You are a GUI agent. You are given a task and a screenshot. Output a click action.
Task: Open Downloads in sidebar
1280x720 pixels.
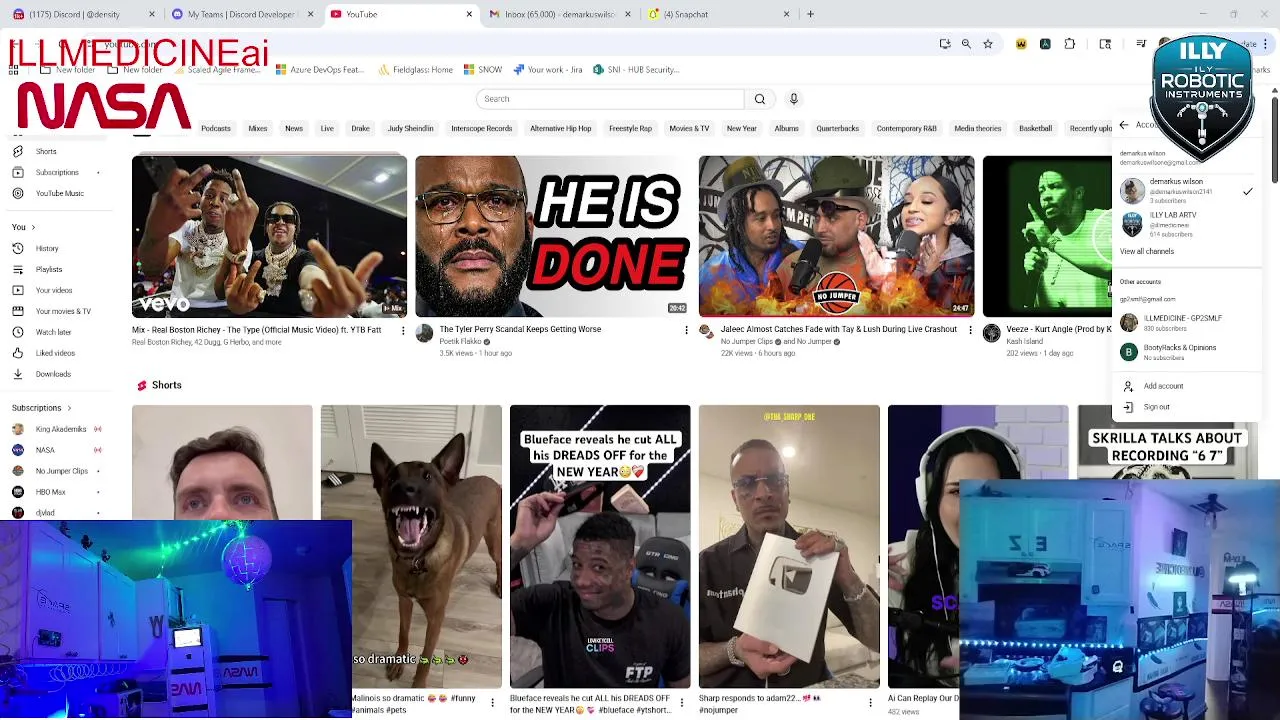click(53, 374)
